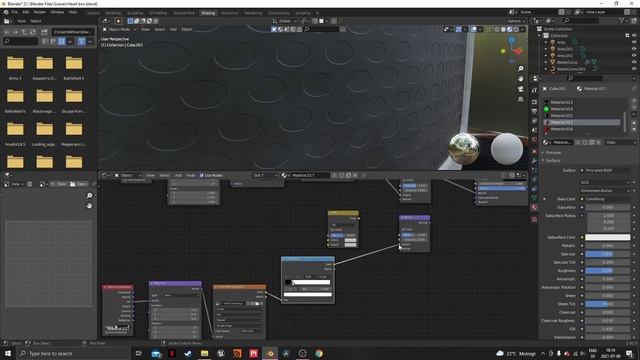Viewport: 640px width, 360px height.
Task: Hide the Area.002 light object
Action: pyautogui.click(x=634, y=56)
